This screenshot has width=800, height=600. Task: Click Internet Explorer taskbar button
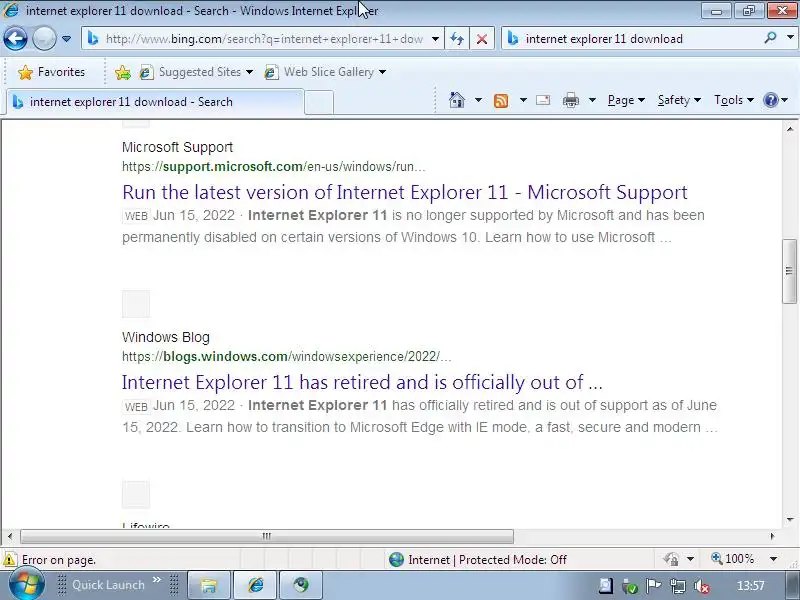[256, 585]
